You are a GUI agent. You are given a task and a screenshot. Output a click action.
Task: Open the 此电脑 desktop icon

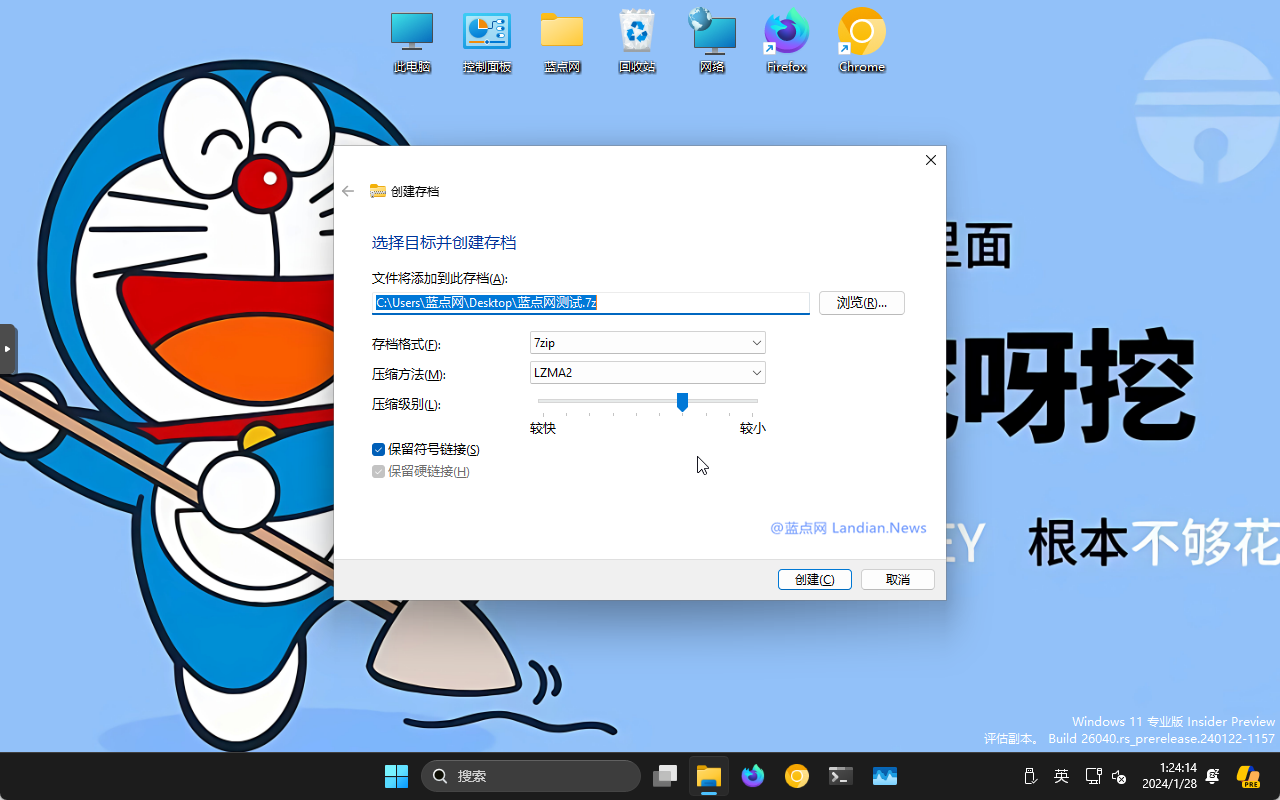(x=412, y=42)
